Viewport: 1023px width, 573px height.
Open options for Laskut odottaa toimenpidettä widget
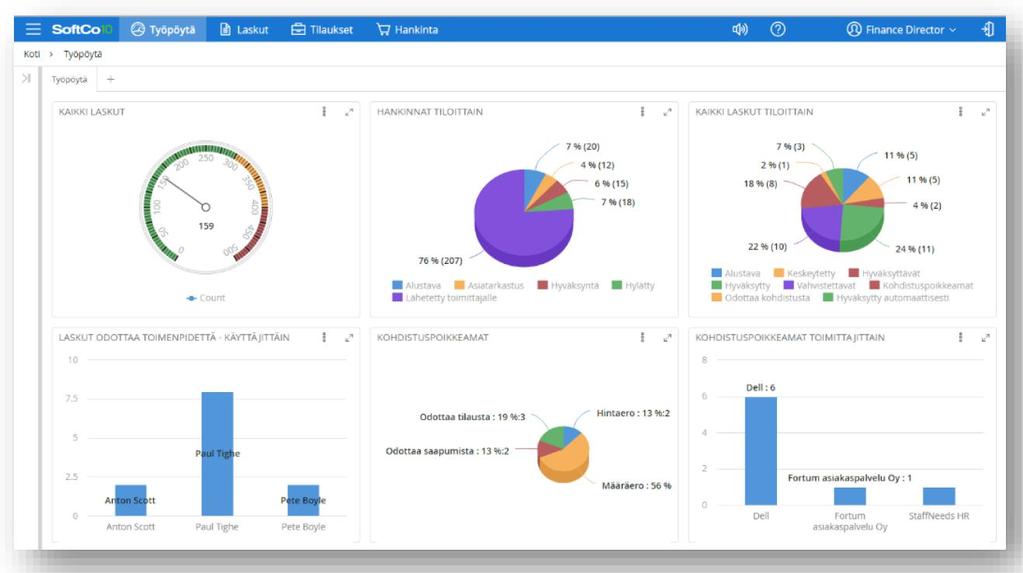324,337
